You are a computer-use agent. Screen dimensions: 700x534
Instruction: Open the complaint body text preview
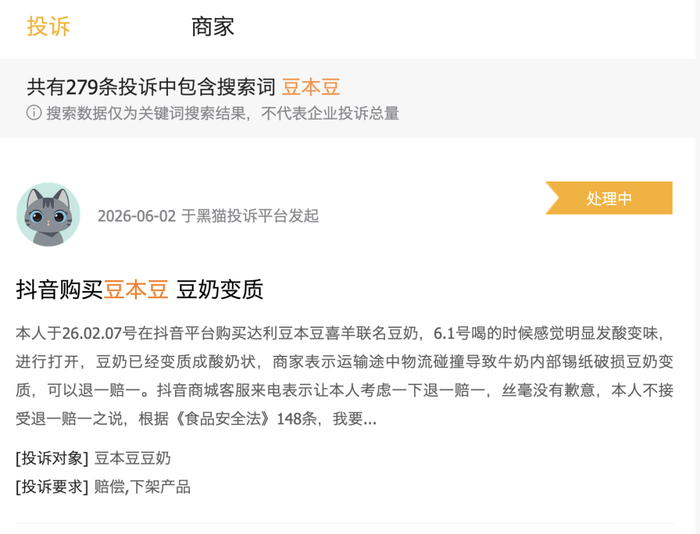344,376
